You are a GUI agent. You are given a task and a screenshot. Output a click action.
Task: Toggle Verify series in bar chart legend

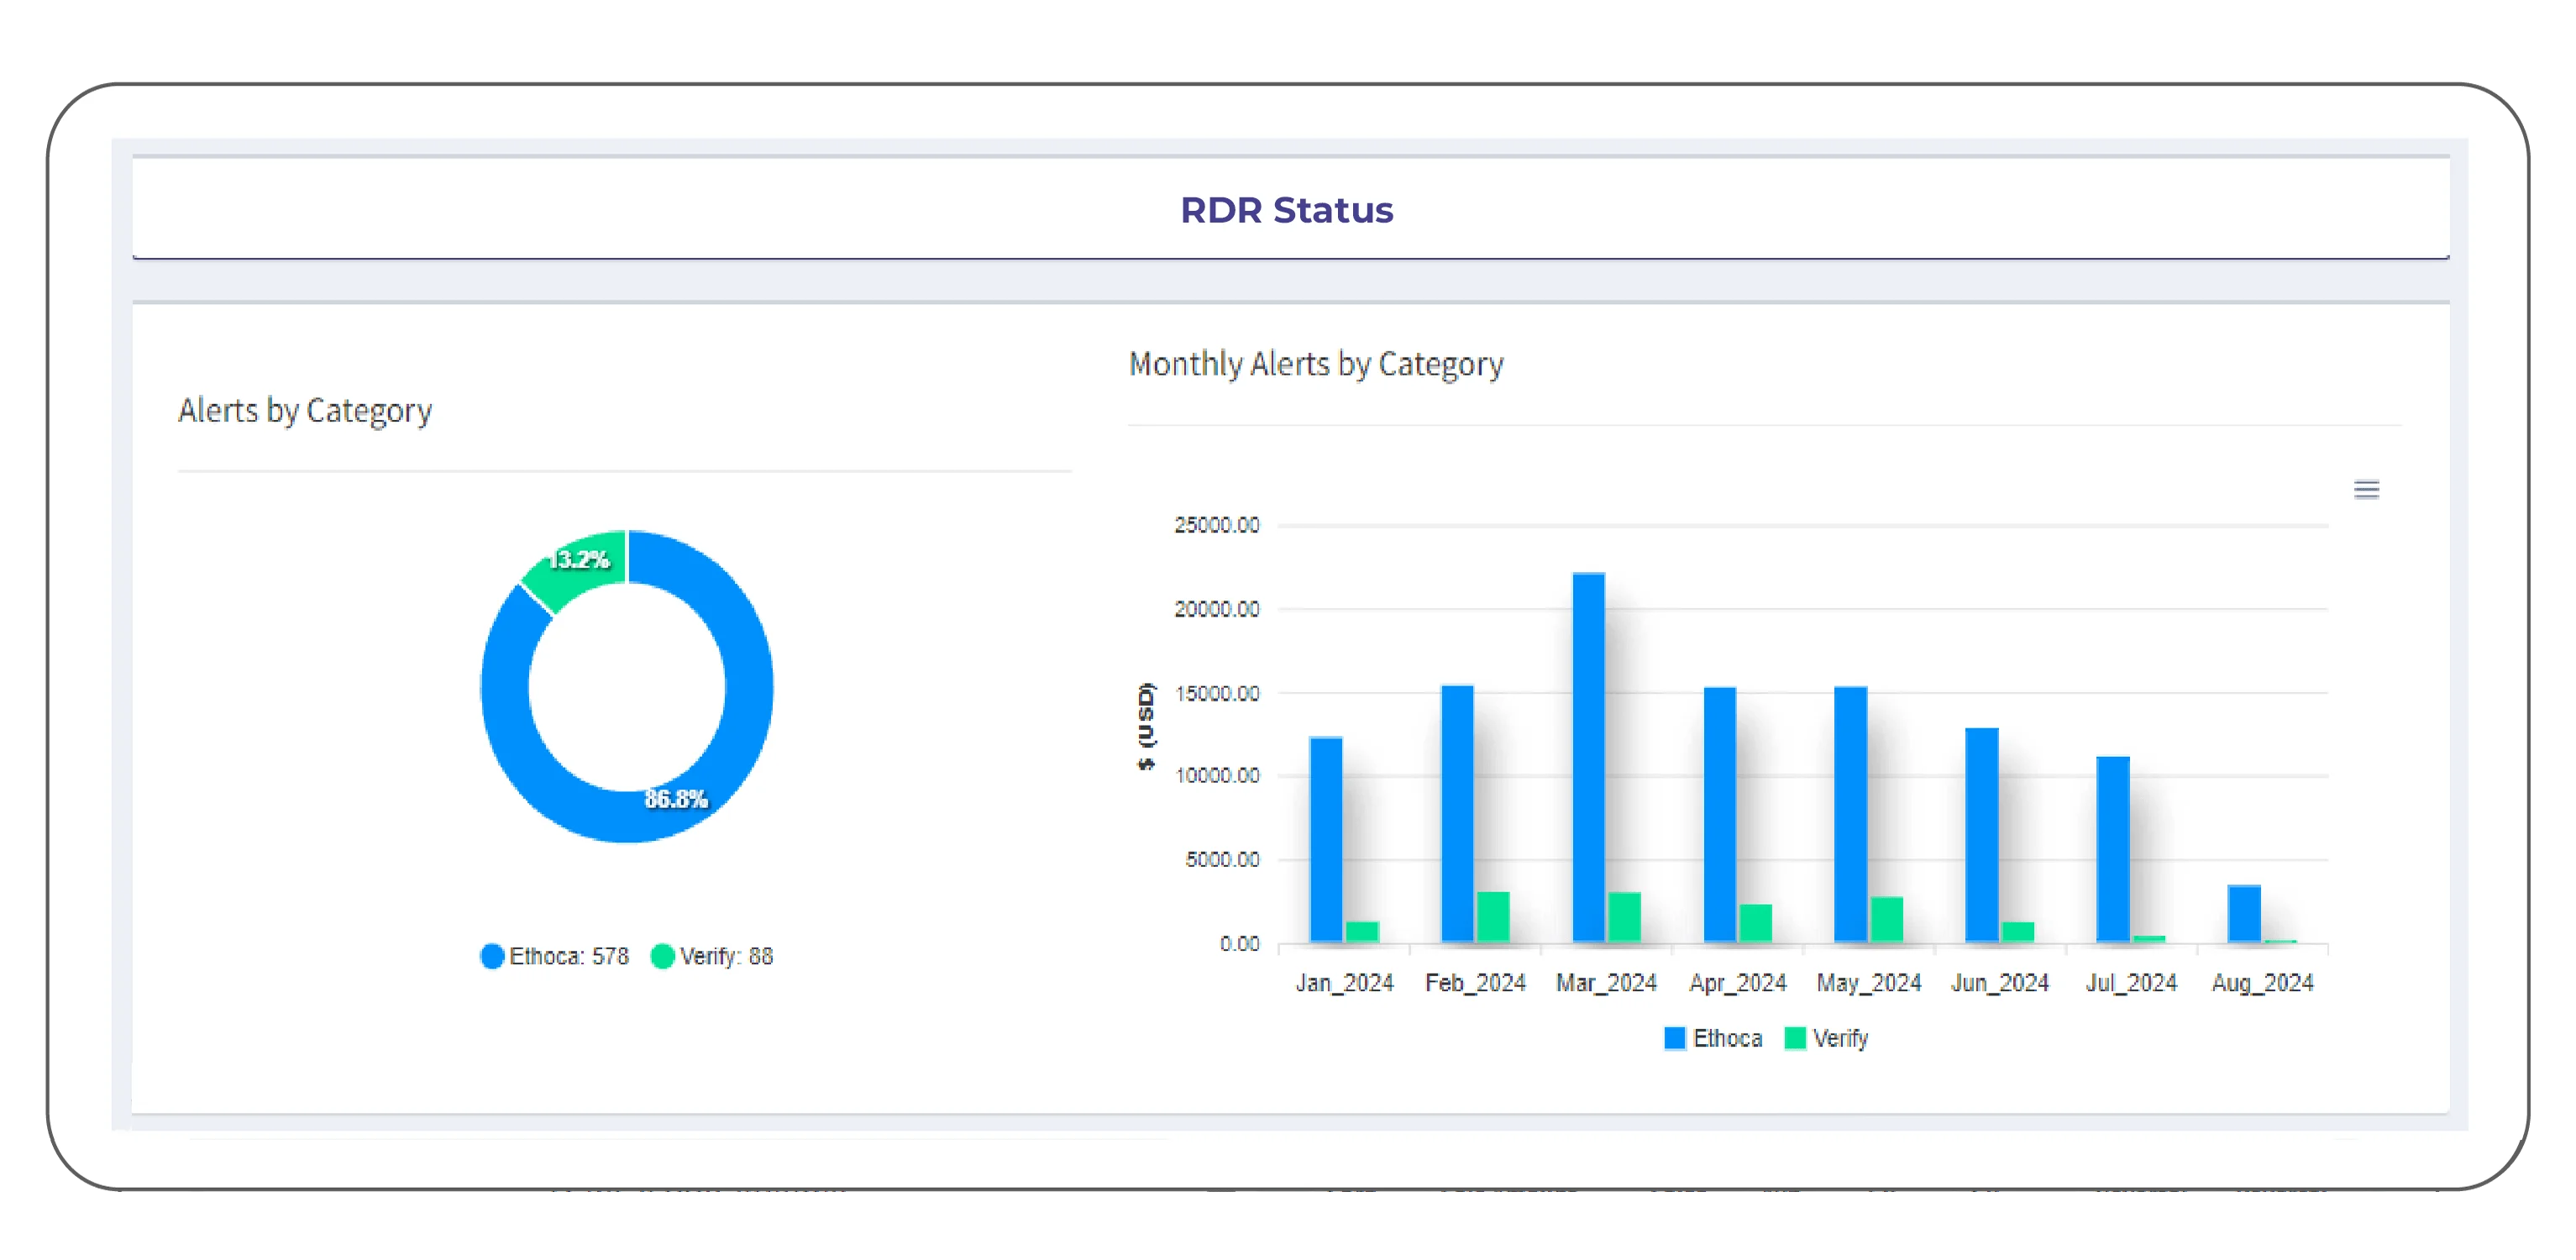click(x=1839, y=1038)
